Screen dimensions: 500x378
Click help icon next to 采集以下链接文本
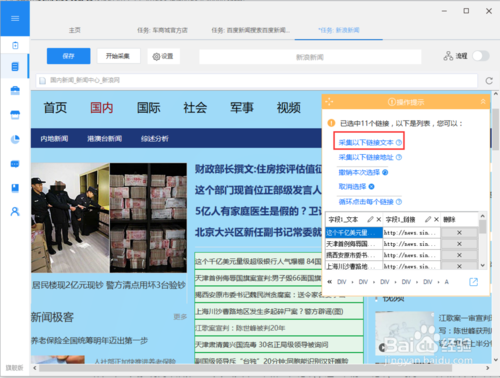[x=399, y=143]
